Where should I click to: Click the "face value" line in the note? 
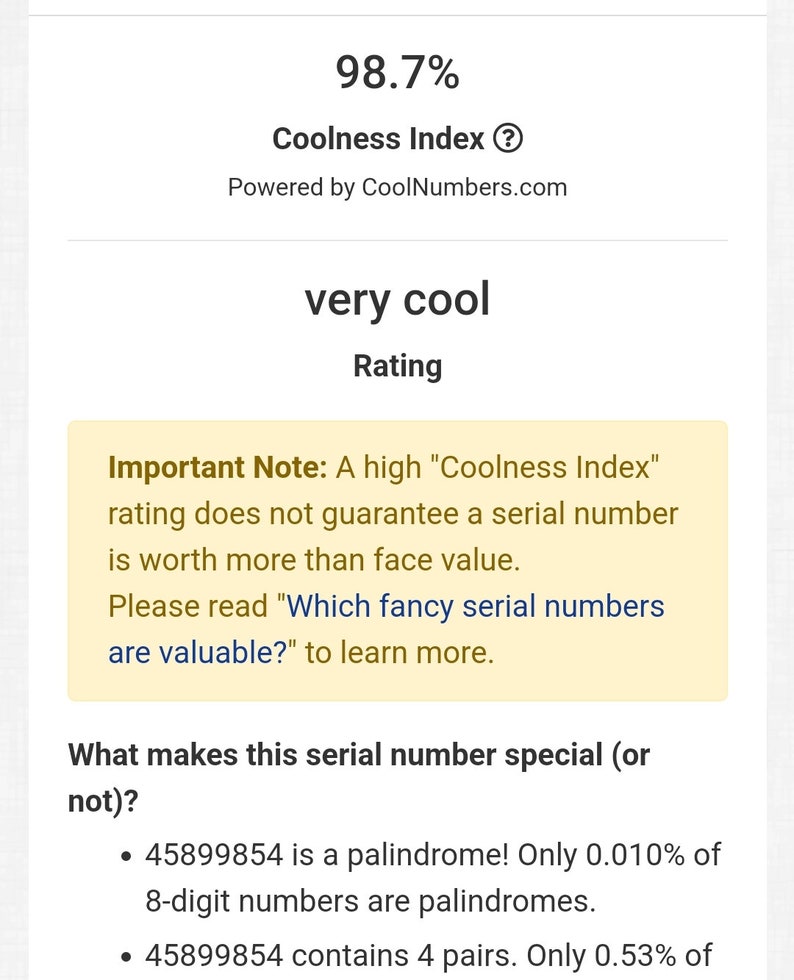[314, 560]
